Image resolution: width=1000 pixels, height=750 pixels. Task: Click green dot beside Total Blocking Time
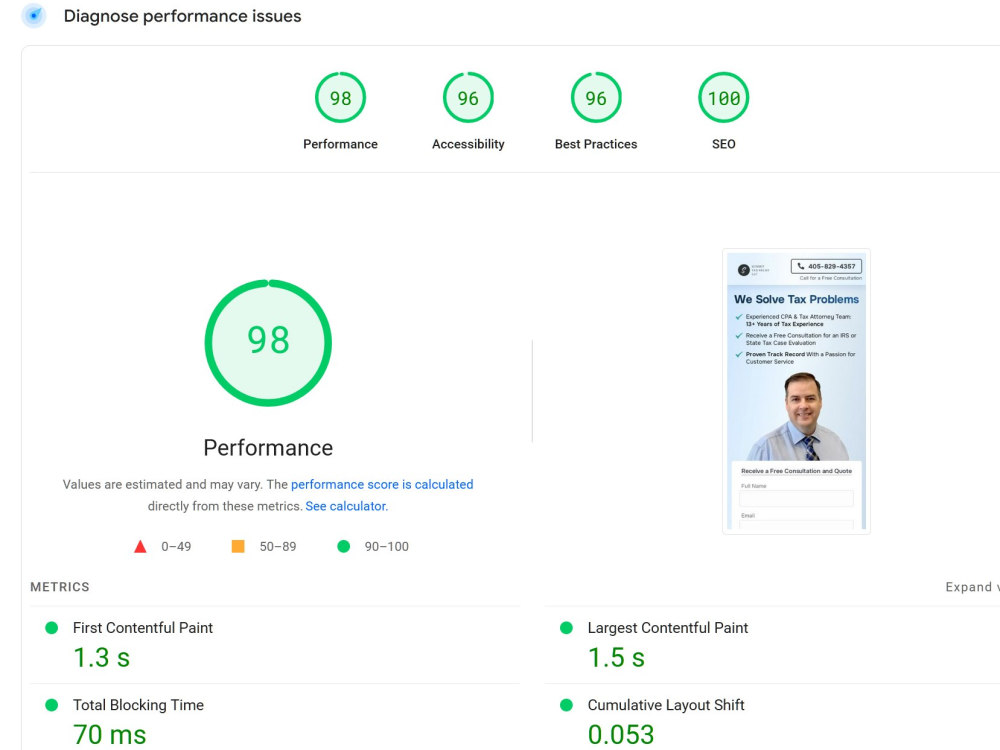[52, 705]
